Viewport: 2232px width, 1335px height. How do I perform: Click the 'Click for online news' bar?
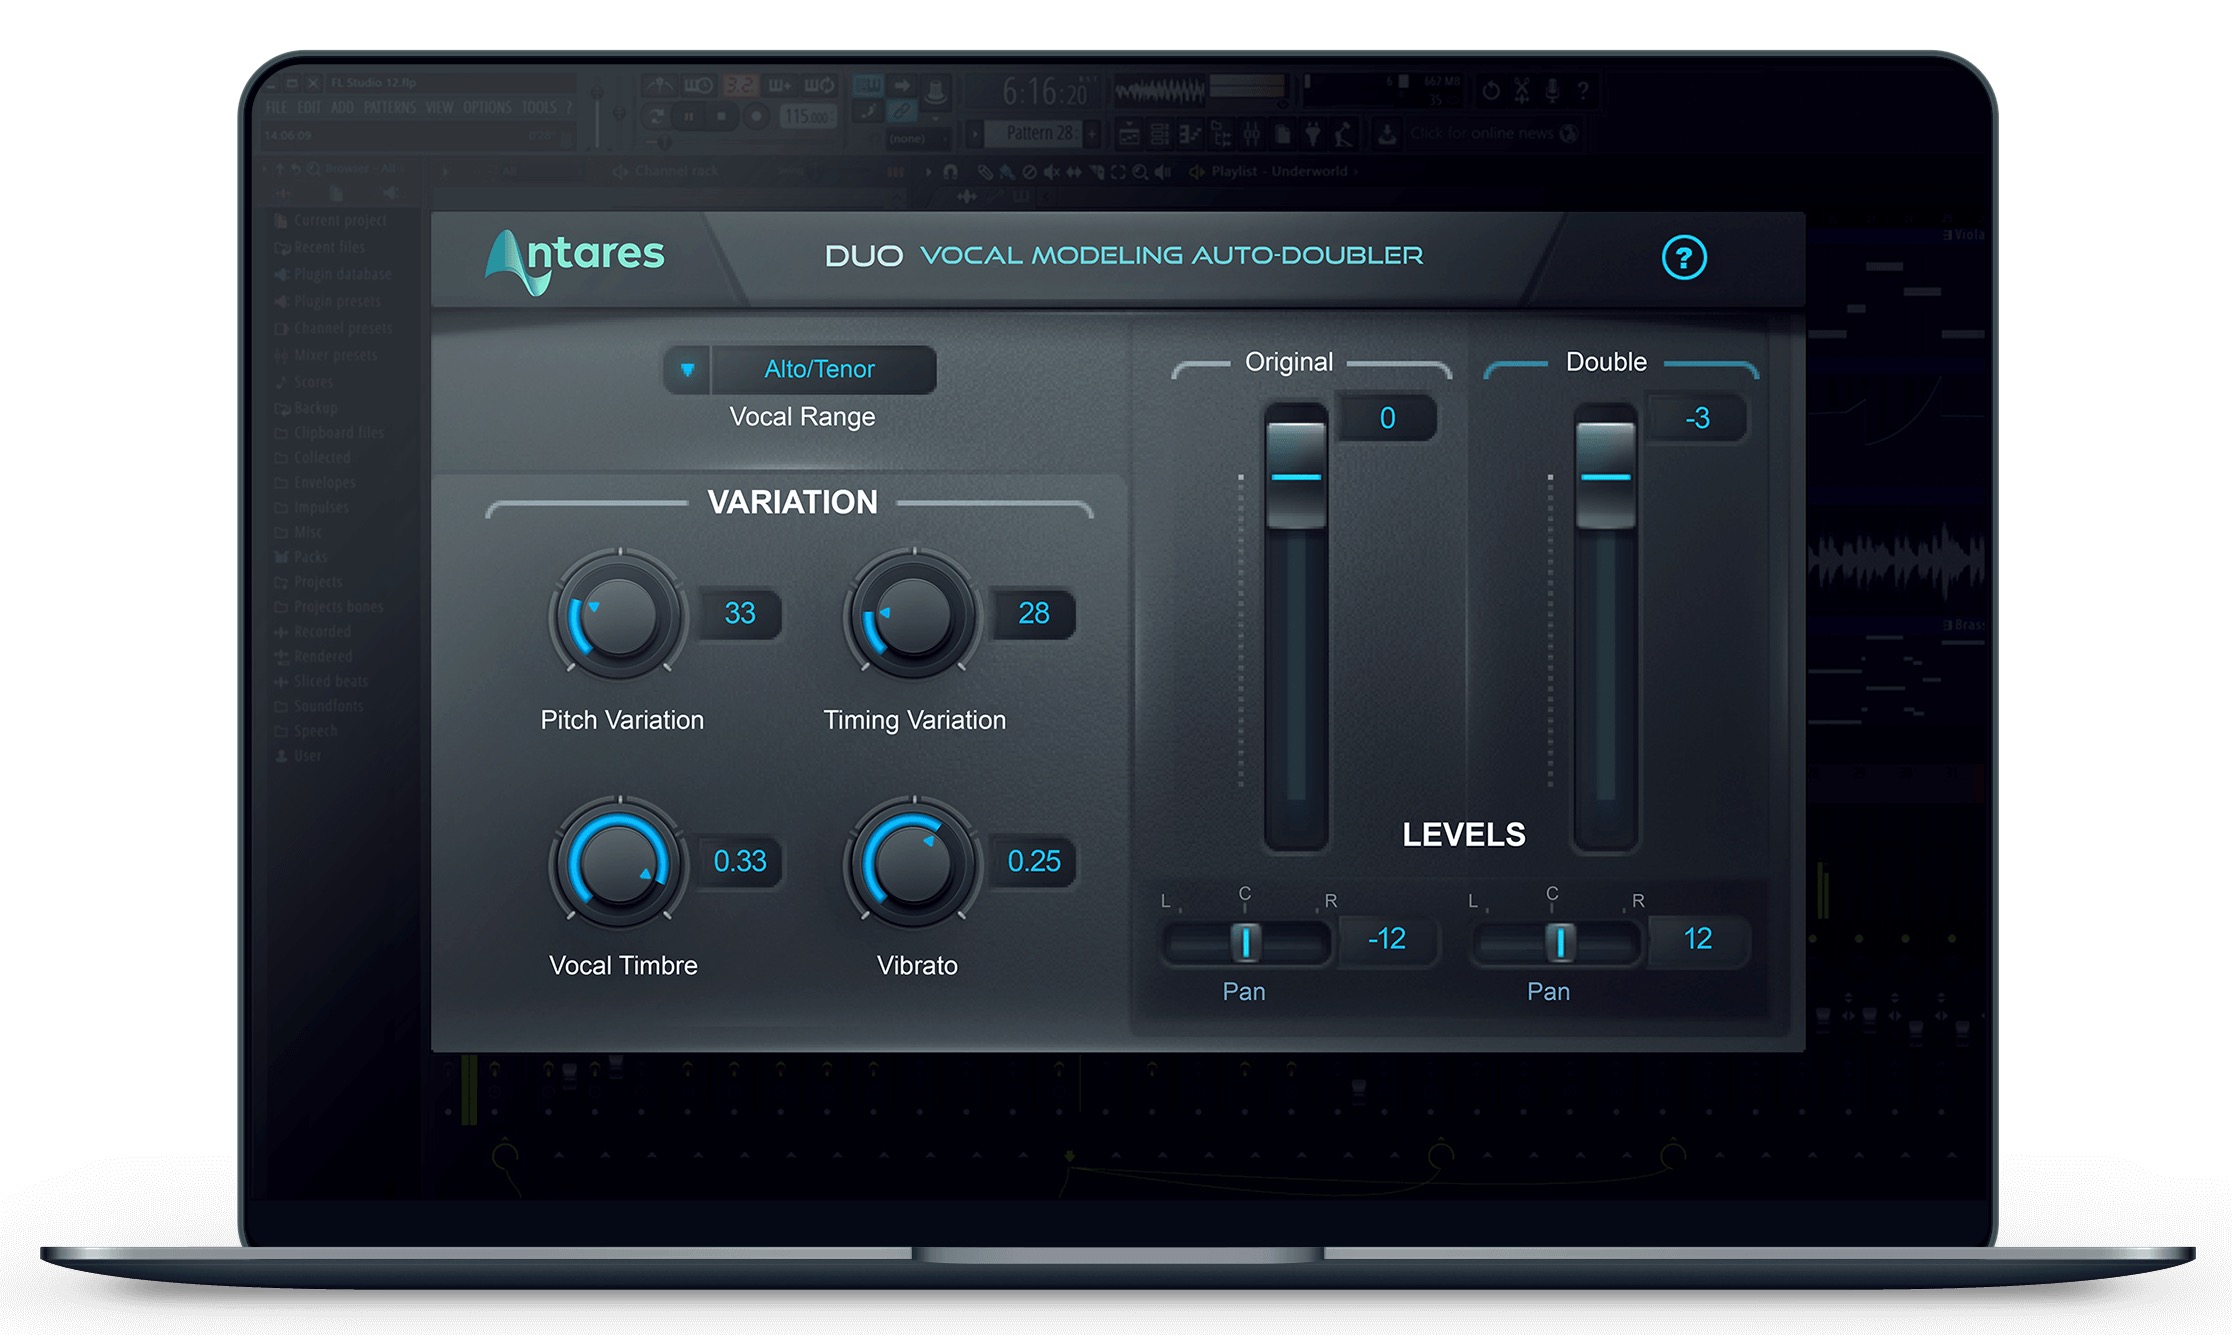(x=1495, y=133)
